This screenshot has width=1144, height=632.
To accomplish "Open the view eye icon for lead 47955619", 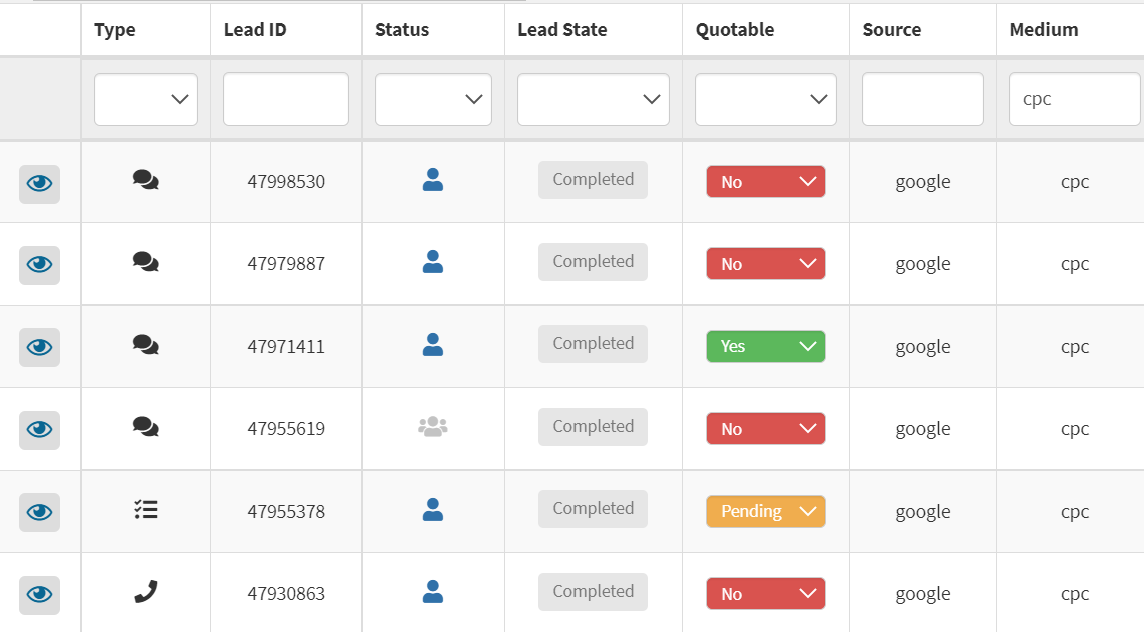I will tap(39, 430).
